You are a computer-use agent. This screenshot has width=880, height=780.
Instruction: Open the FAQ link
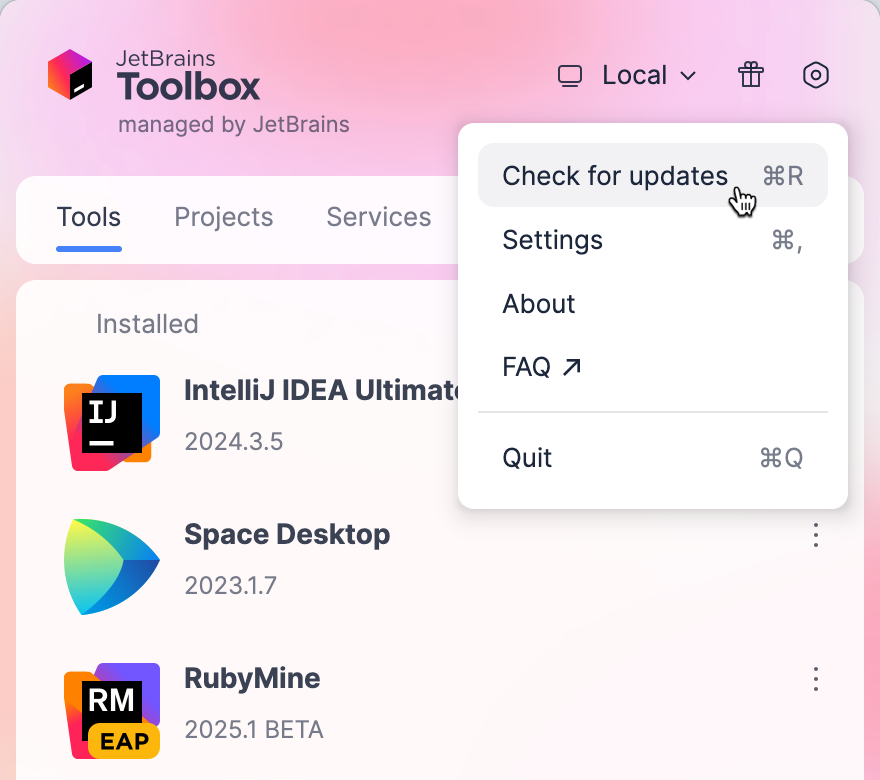coord(524,366)
